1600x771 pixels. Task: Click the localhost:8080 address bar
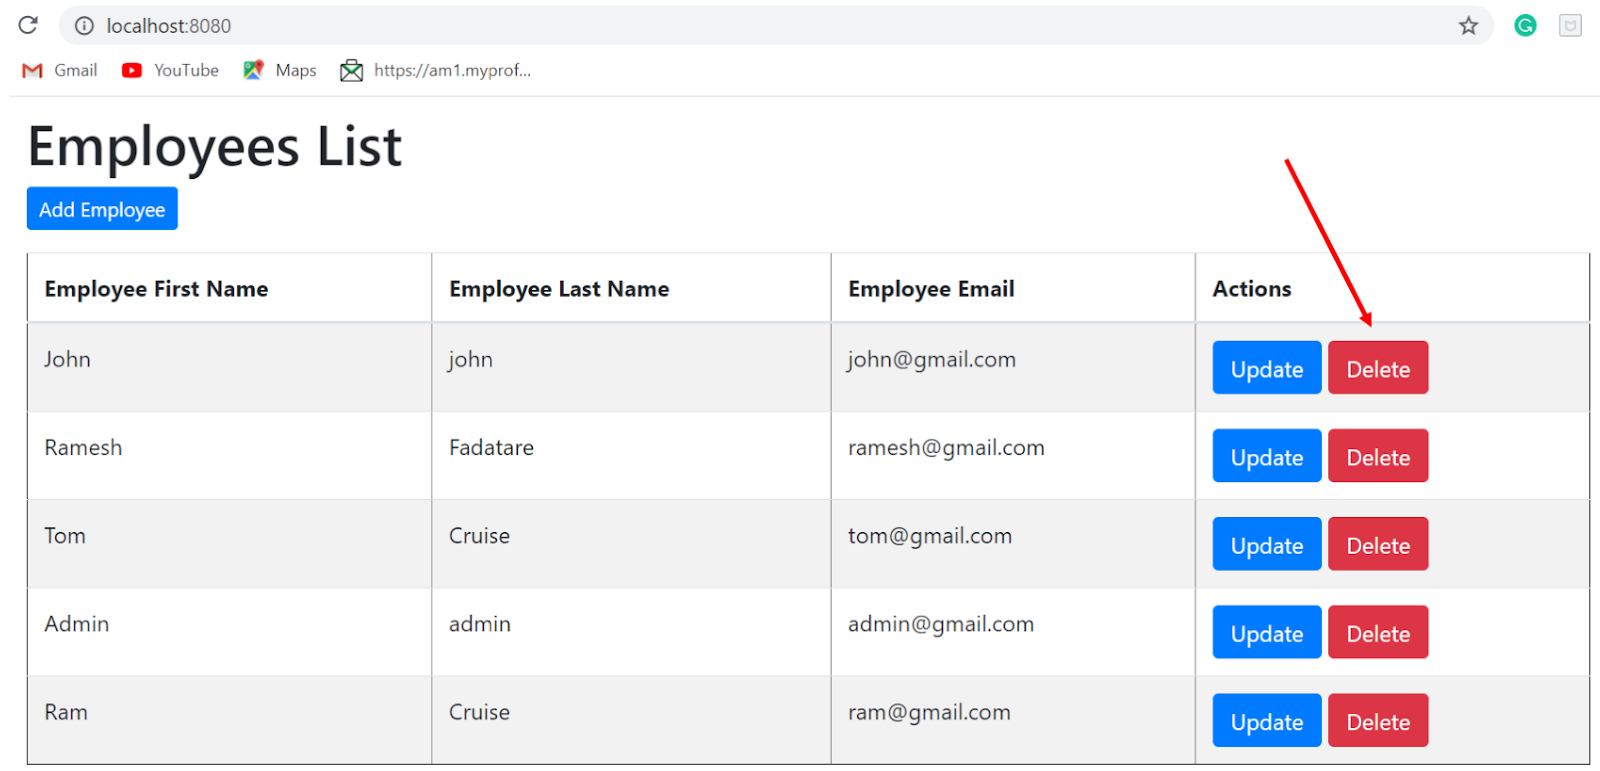[x=700, y=26]
